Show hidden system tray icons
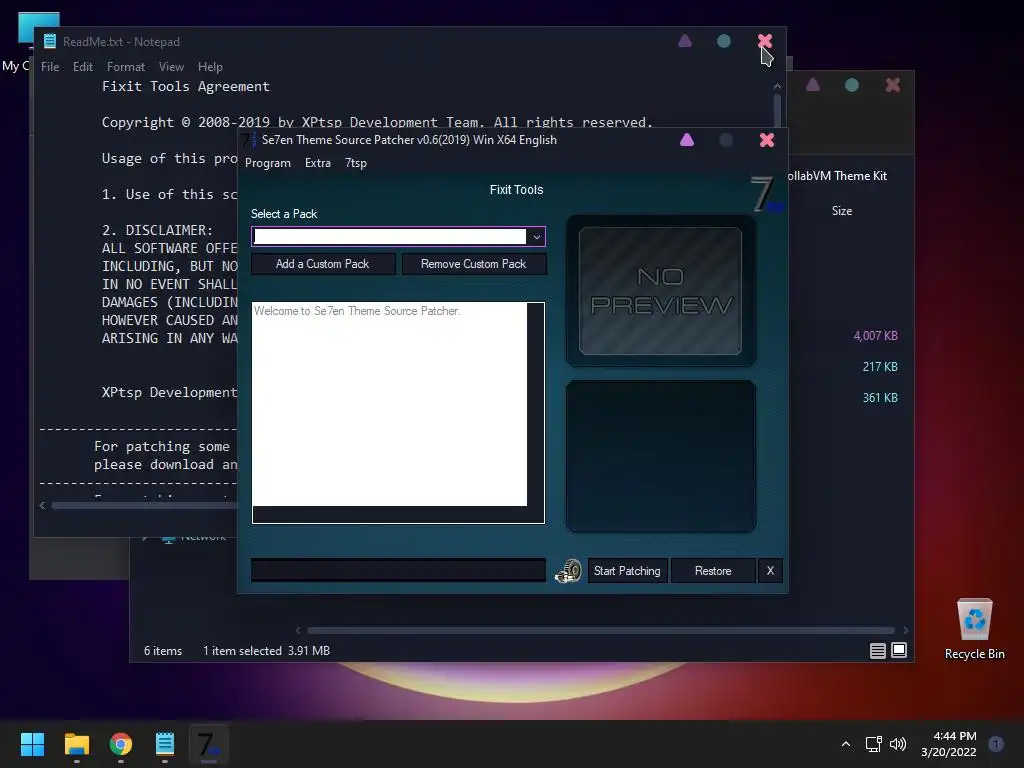Image resolution: width=1024 pixels, height=768 pixels. tap(846, 744)
